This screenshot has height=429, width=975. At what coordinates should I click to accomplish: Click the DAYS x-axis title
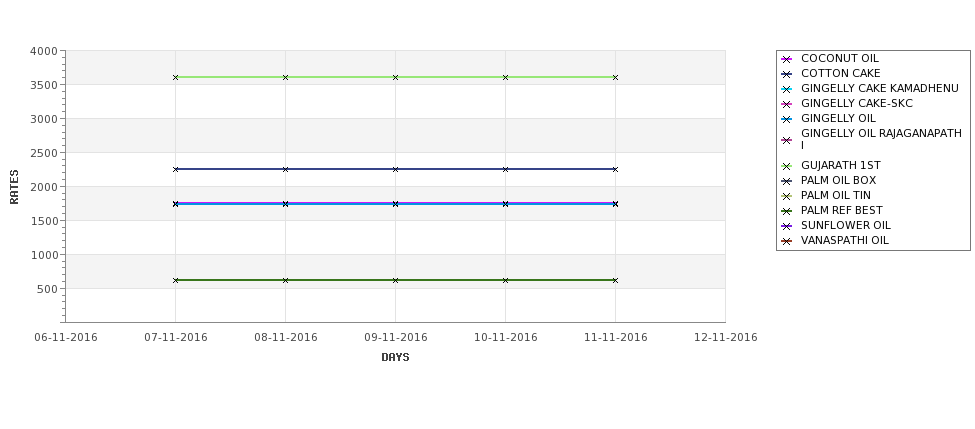point(395,357)
